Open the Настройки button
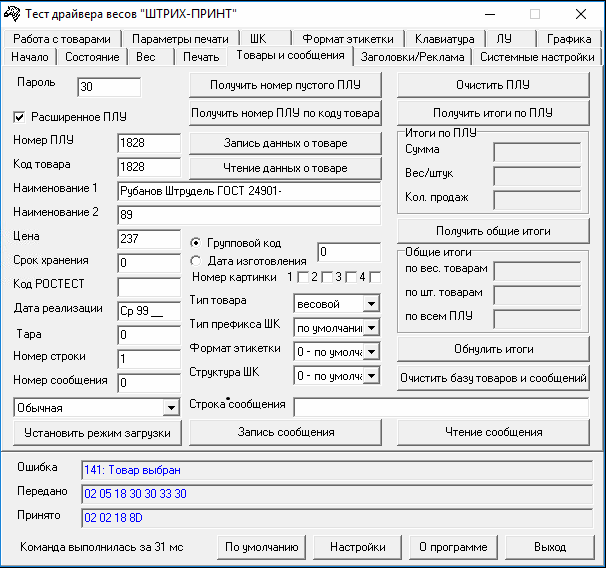The height and width of the screenshot is (568, 606). click(357, 547)
